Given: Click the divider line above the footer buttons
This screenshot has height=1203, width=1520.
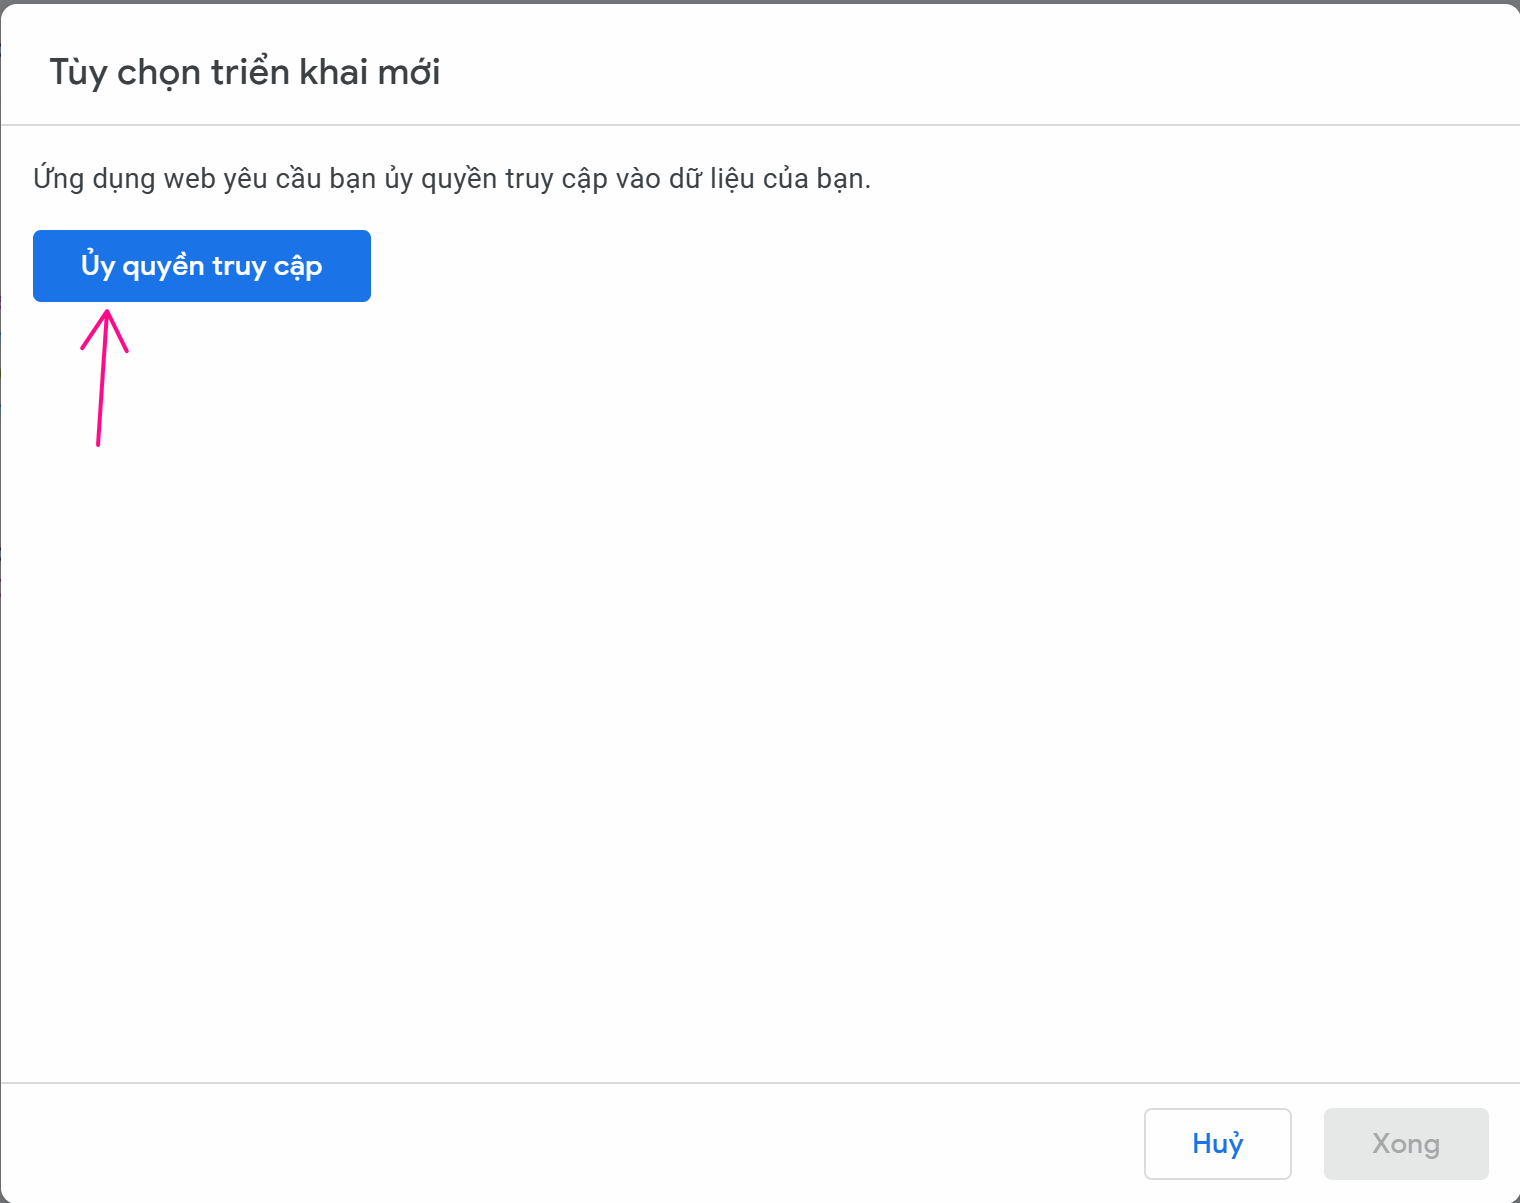Looking at the screenshot, I should coord(760,1083).
